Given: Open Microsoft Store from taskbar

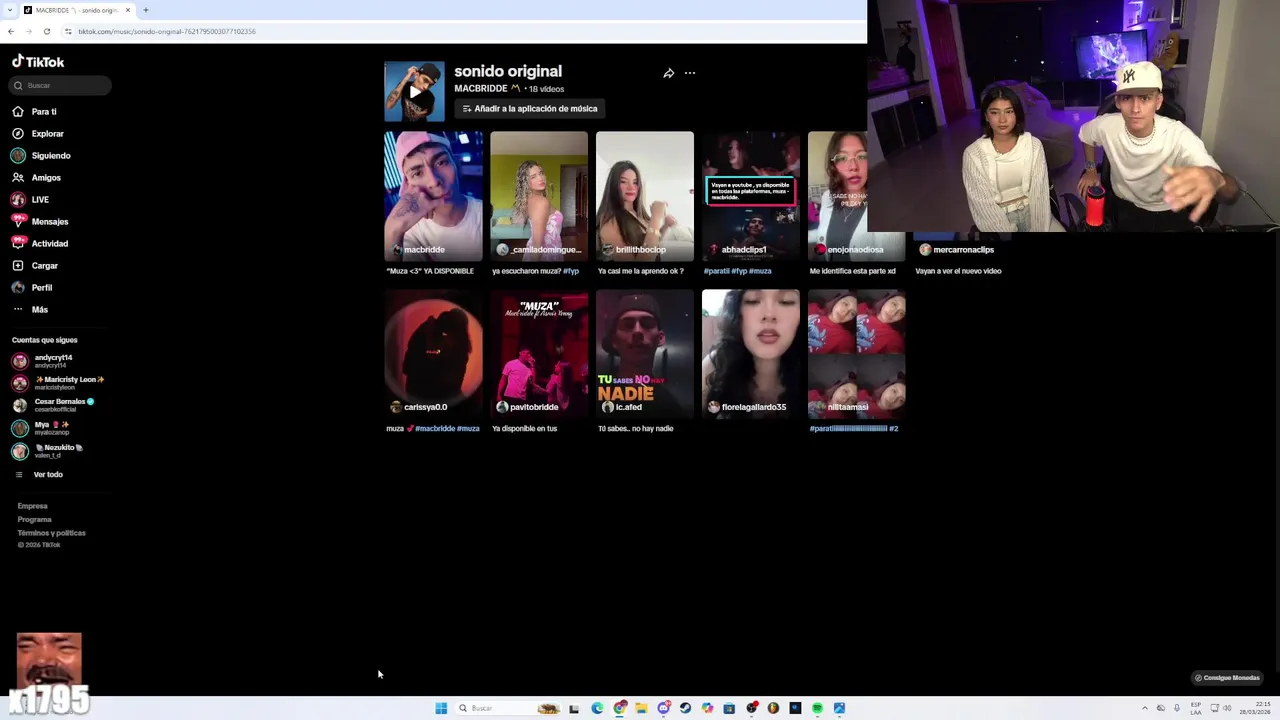Looking at the screenshot, I should 729,708.
